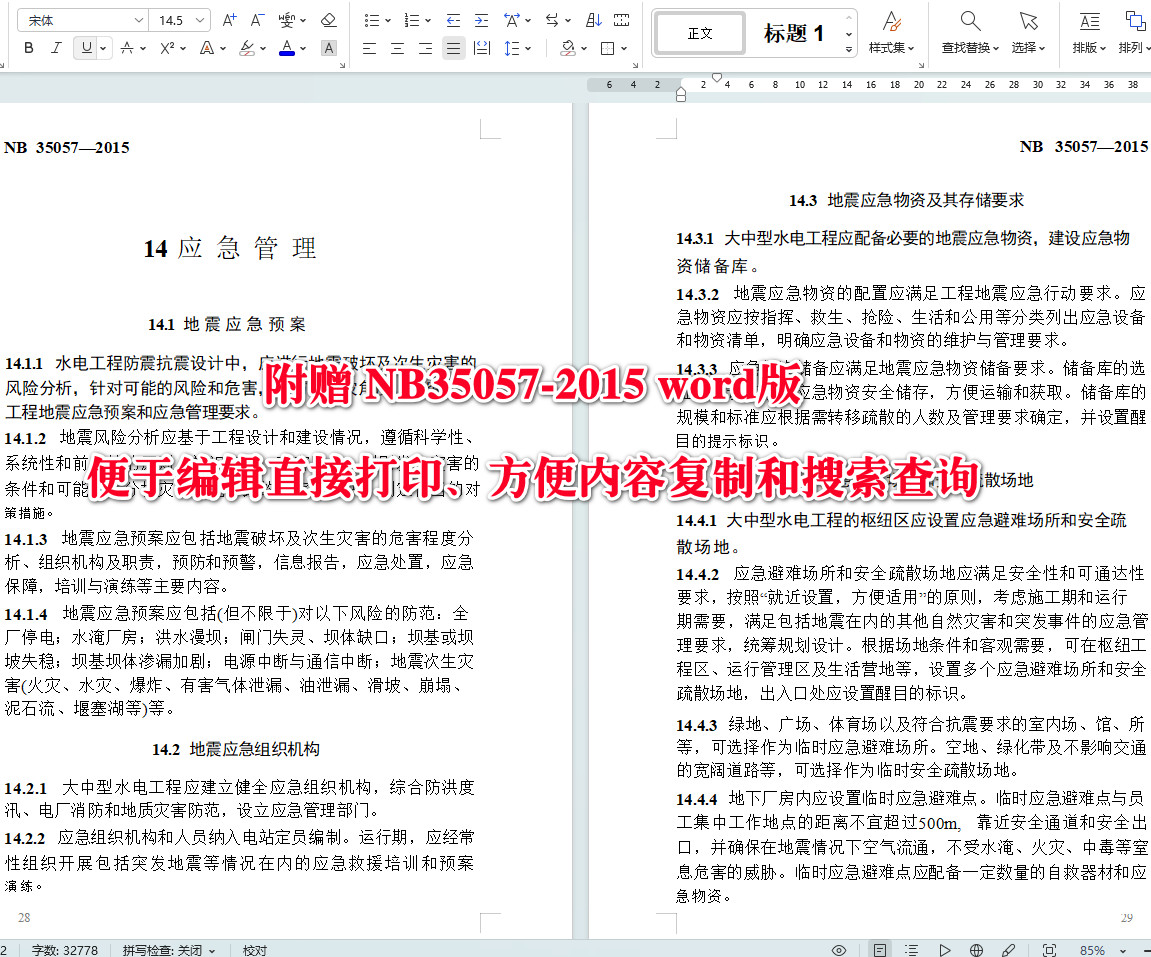
Task: Click the first-line indent ruler marker
Action: (x=717, y=76)
